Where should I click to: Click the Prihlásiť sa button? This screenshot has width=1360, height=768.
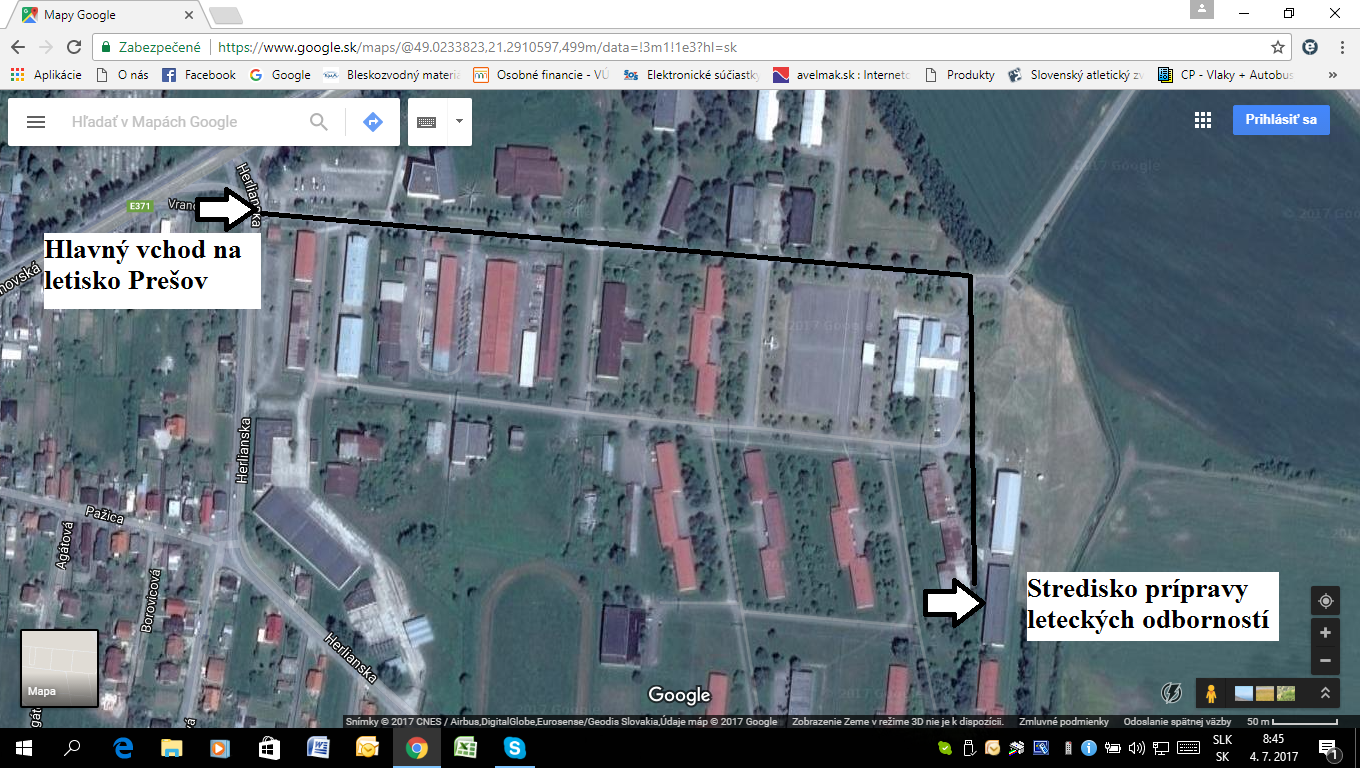click(x=1281, y=119)
